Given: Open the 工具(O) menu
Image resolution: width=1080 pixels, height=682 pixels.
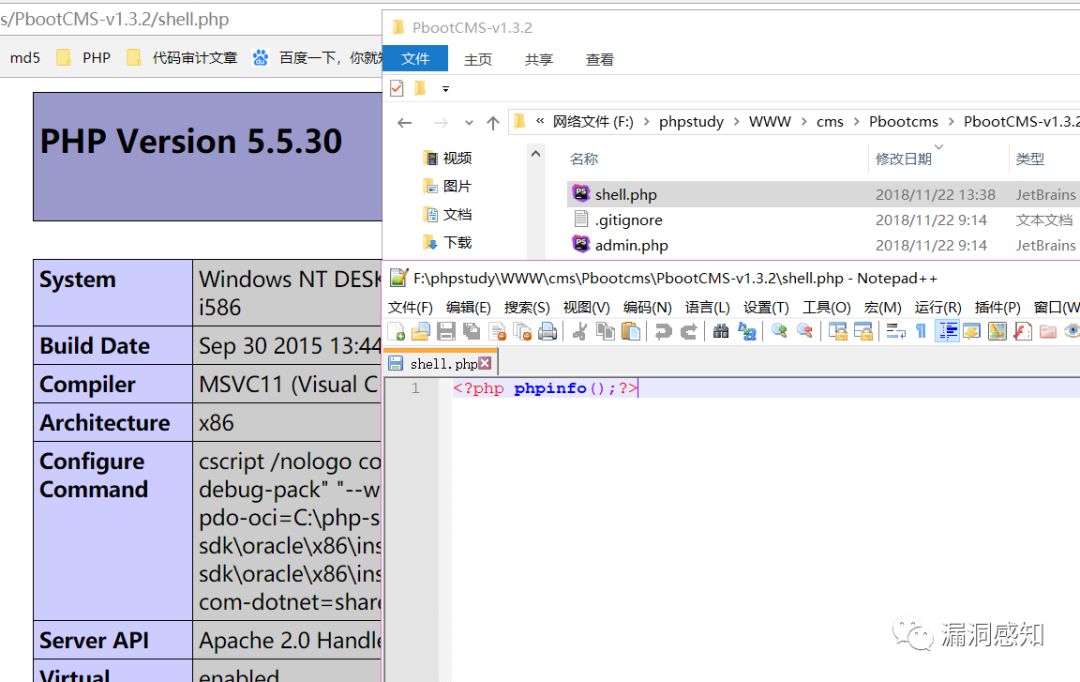Looking at the screenshot, I should click(x=827, y=307).
